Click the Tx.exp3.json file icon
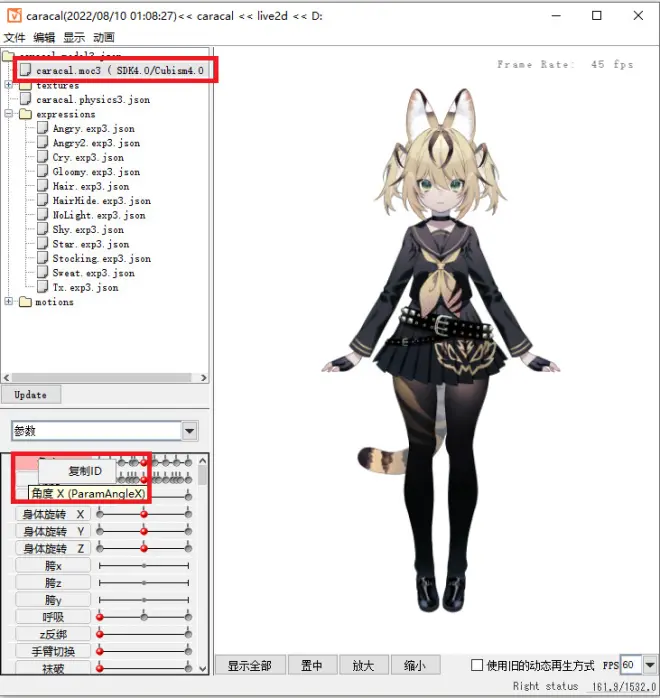This screenshot has width=660, height=698. pos(42,287)
